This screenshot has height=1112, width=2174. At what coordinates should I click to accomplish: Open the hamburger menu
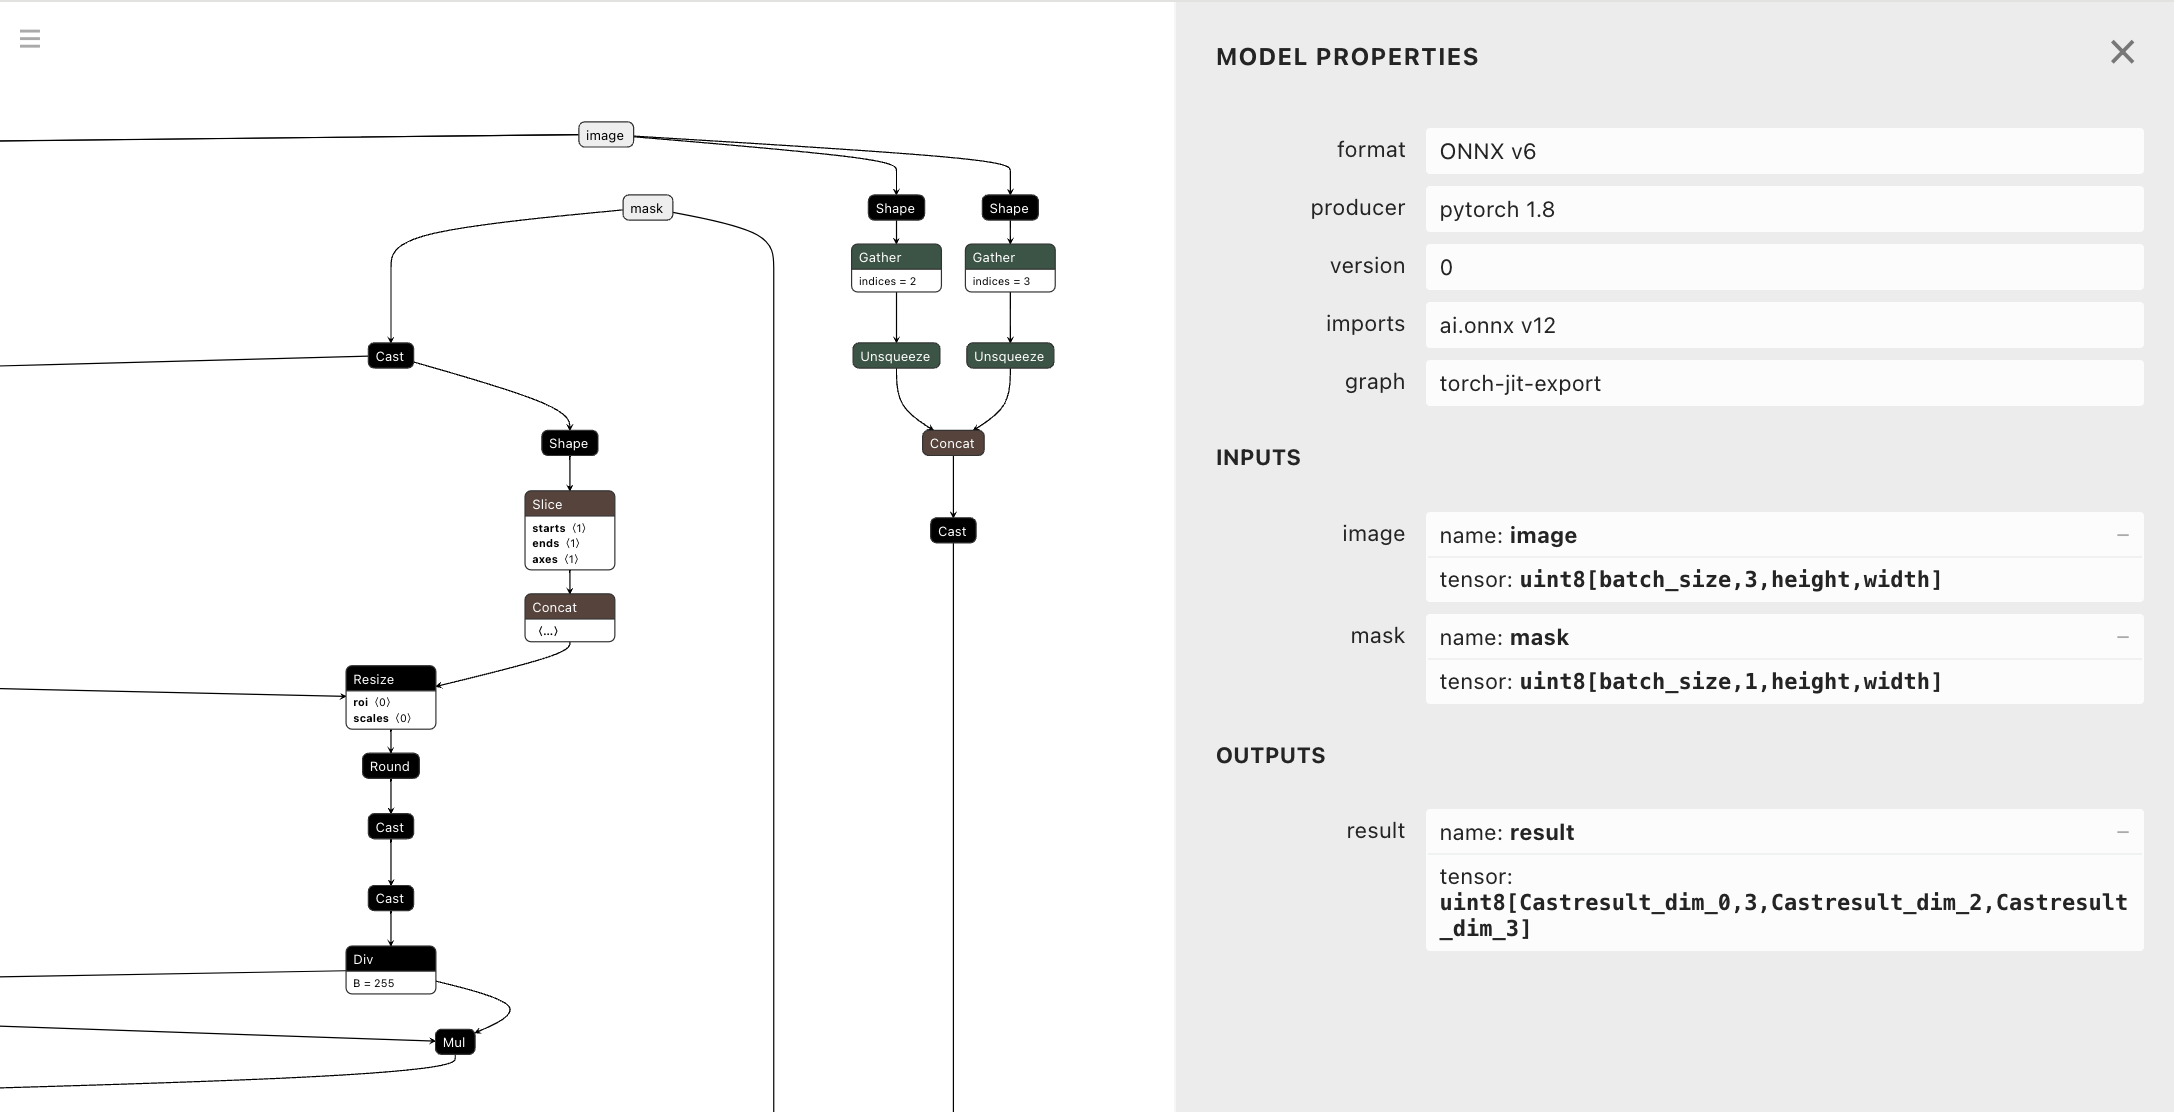(30, 39)
